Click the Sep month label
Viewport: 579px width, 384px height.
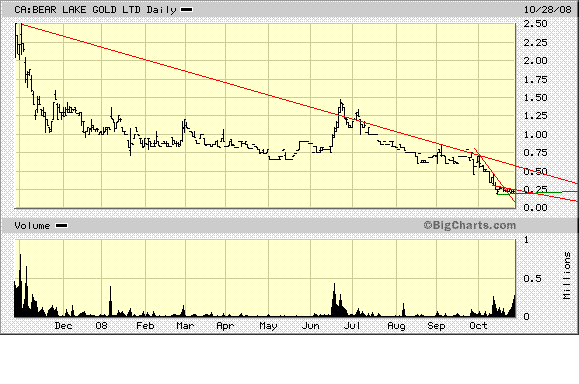click(436, 326)
